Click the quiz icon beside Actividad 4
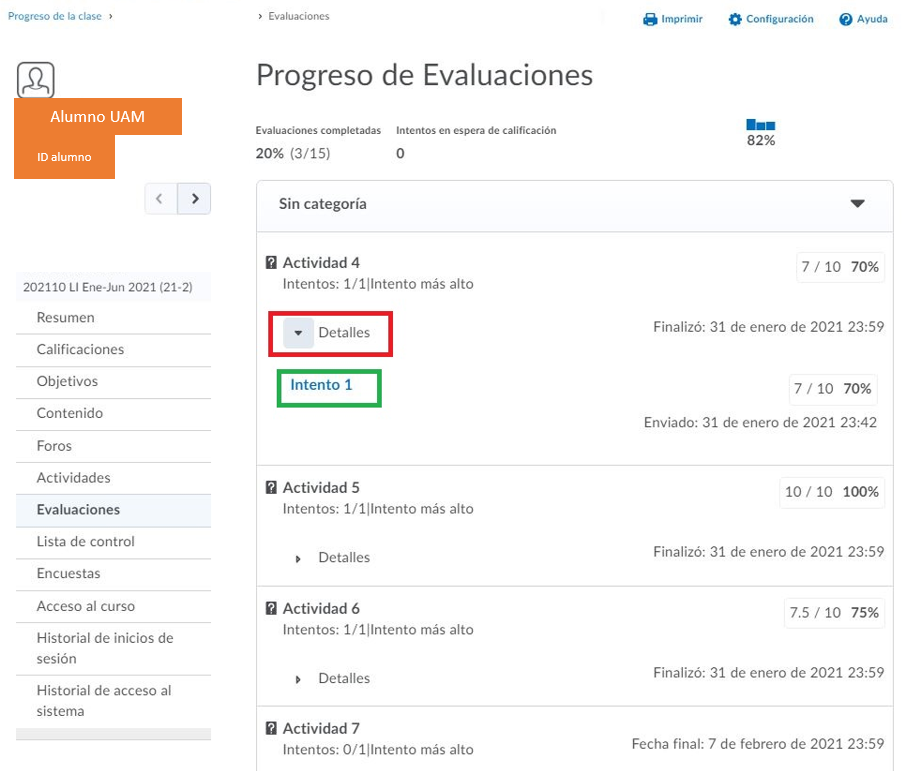The height and width of the screenshot is (771, 909). tap(270, 263)
